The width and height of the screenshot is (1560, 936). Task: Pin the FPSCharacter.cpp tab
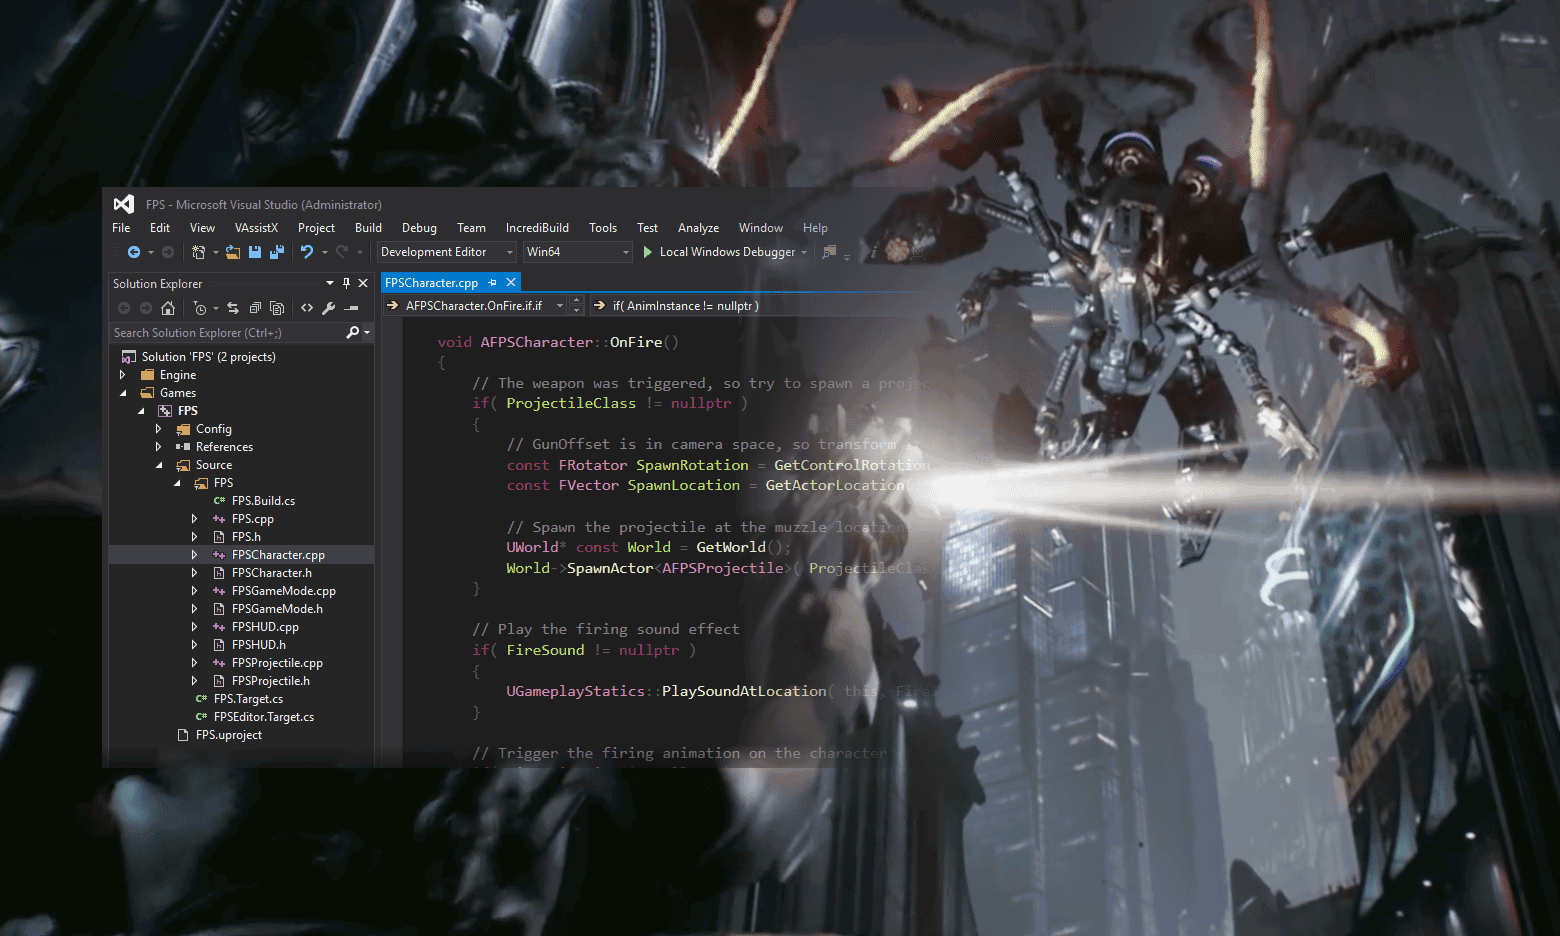[x=495, y=282]
